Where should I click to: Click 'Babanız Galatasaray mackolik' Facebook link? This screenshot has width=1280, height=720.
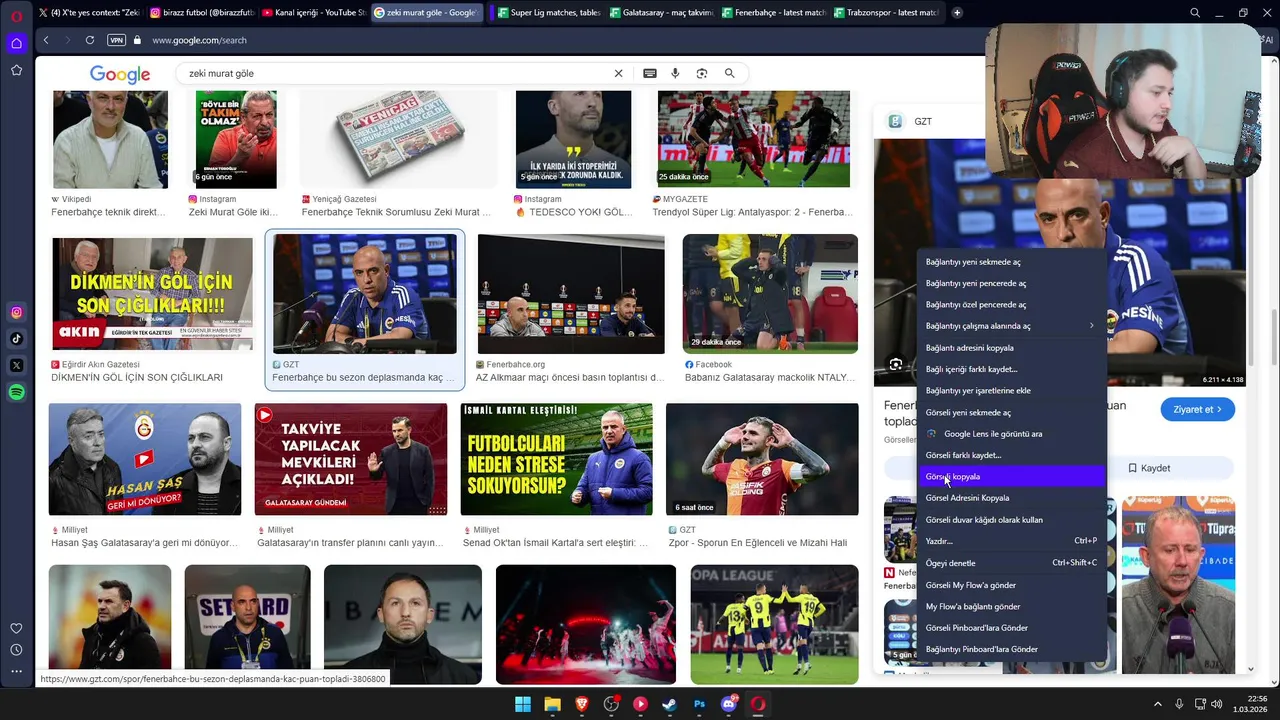click(770, 378)
